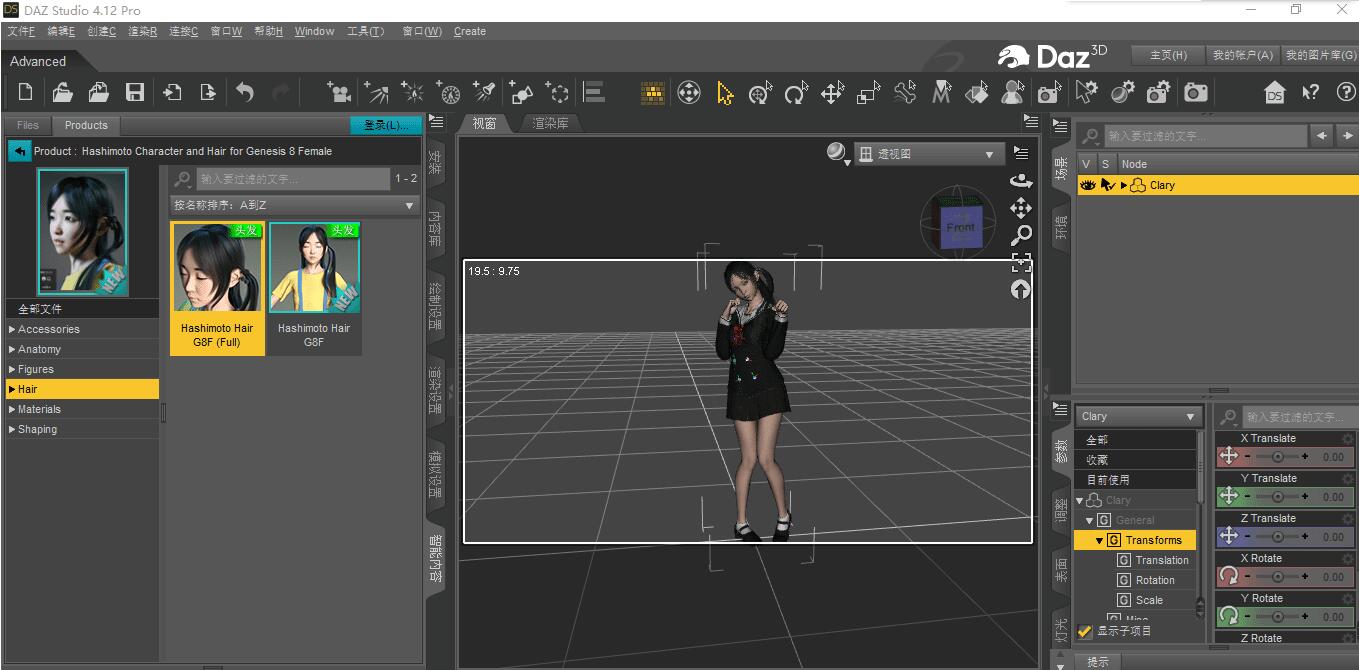
Task: Click the Undo arrow icon
Action: 246,92
